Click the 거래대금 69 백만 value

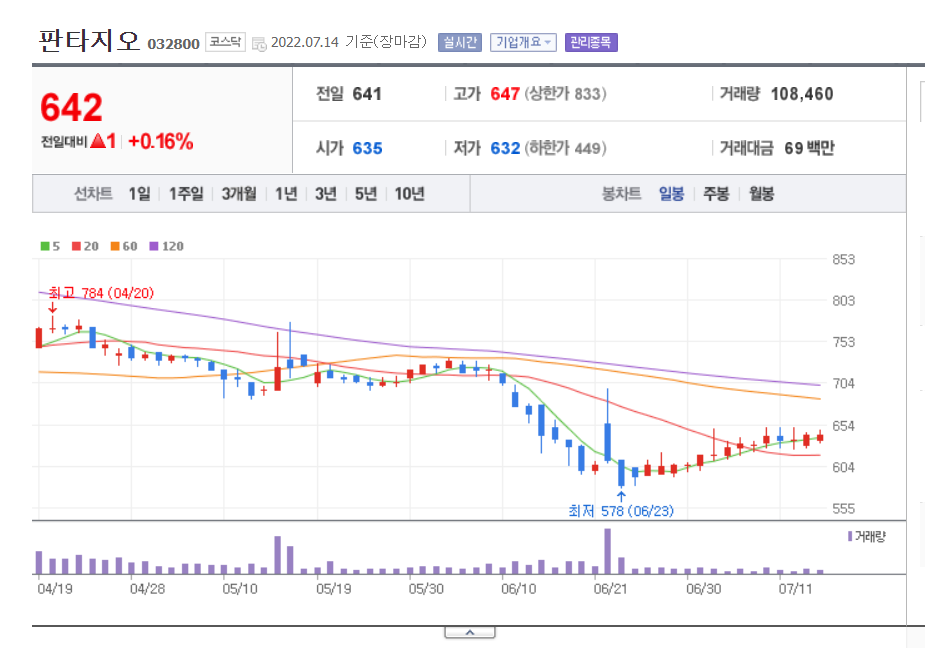tap(809, 148)
